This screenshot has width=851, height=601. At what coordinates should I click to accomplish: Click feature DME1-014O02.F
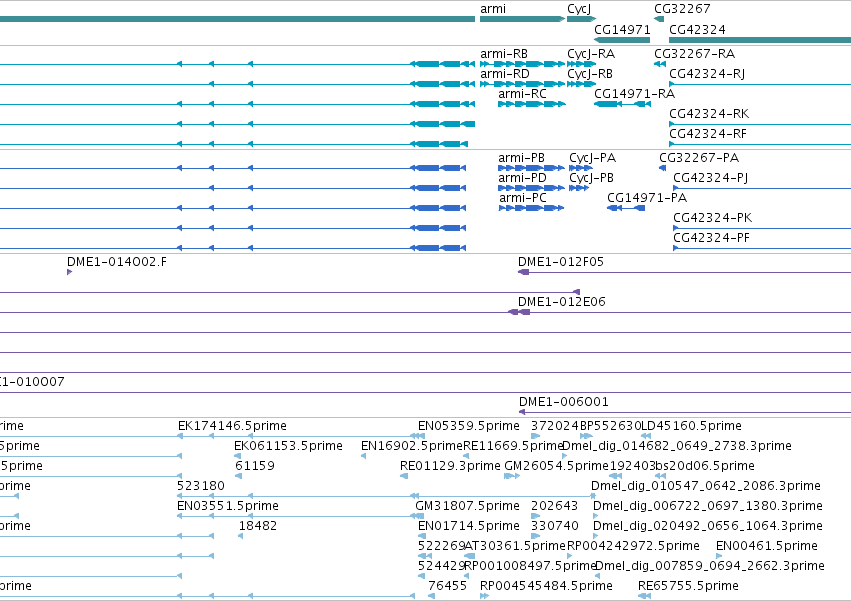coord(117,262)
